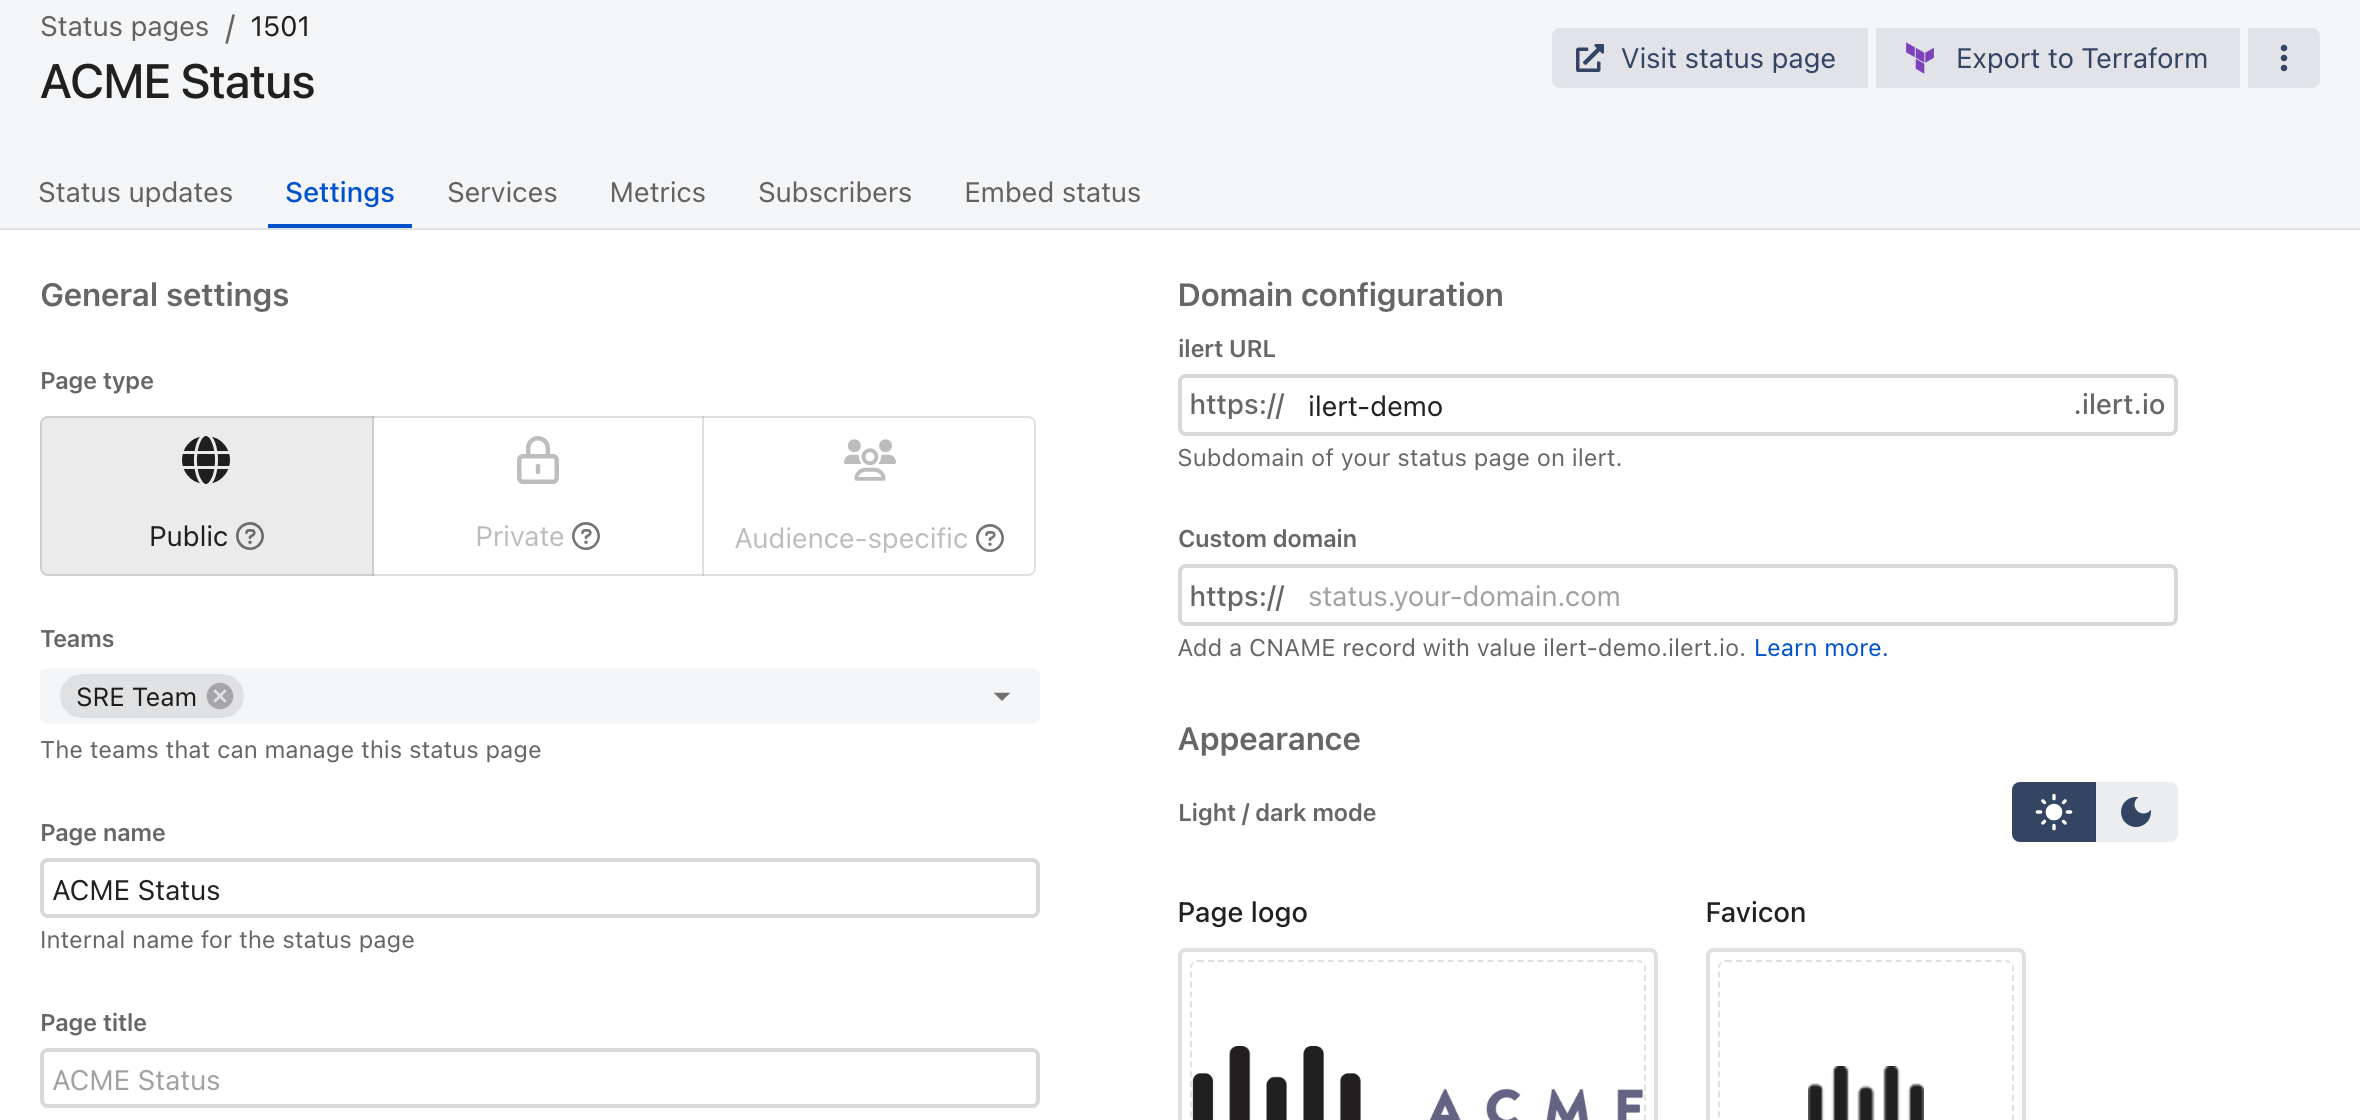Viewport: 2360px width, 1120px height.
Task: Click the people group icon
Action: click(870, 460)
